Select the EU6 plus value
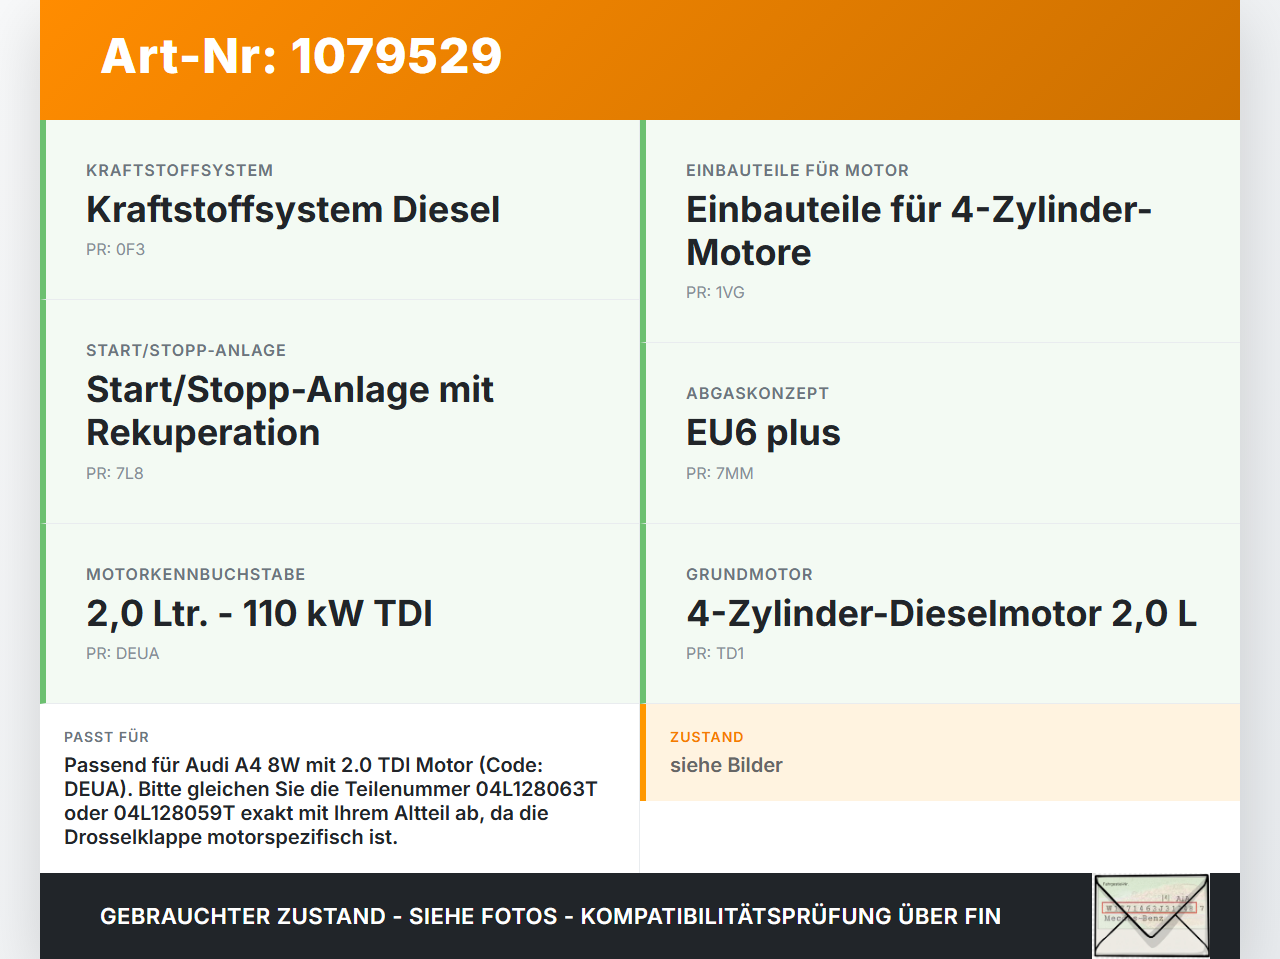 pos(763,433)
